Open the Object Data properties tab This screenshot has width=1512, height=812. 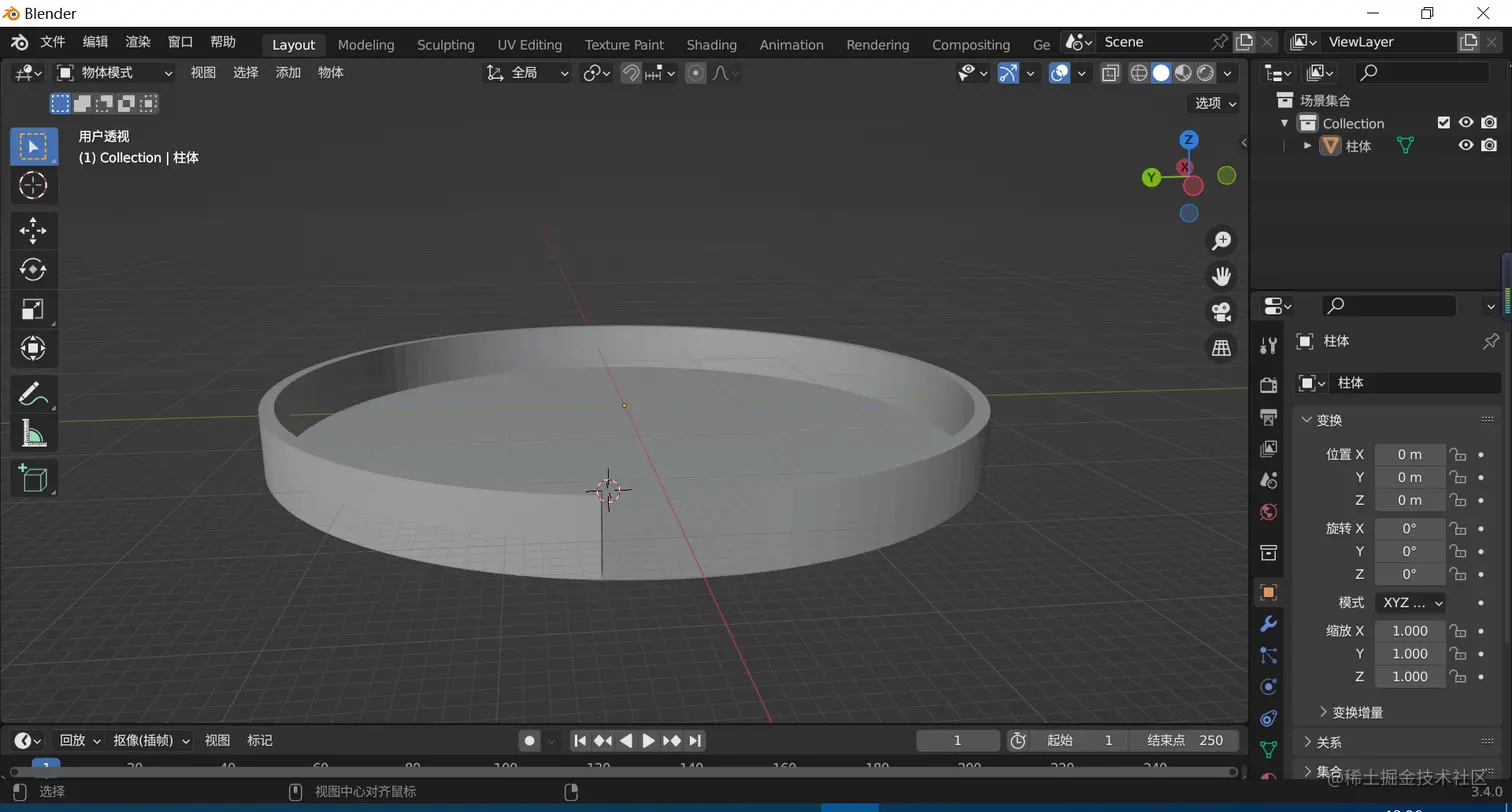(1268, 750)
